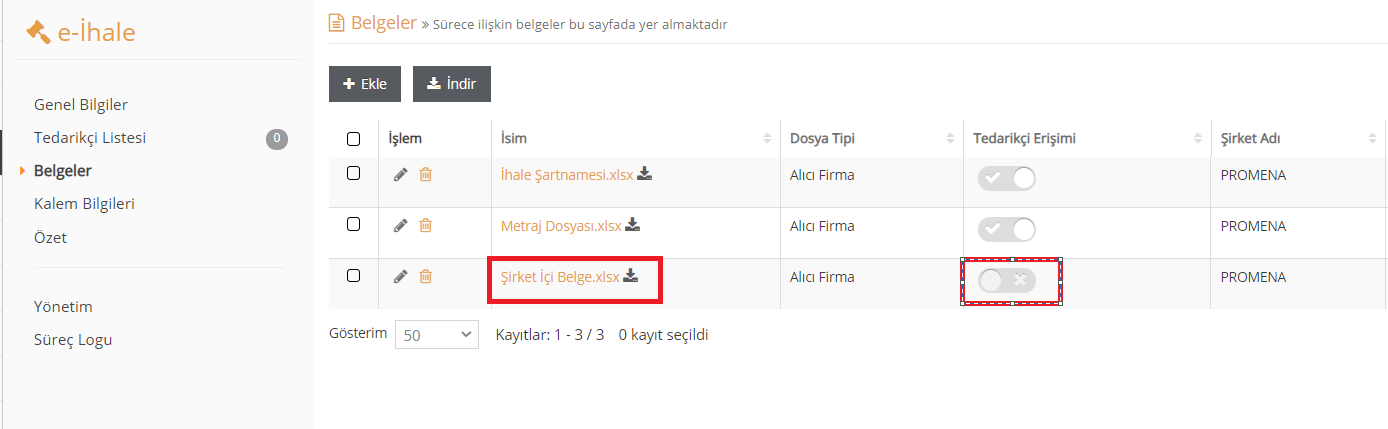Click the Ekle button
This screenshot has height=429, width=1388.
click(x=365, y=84)
